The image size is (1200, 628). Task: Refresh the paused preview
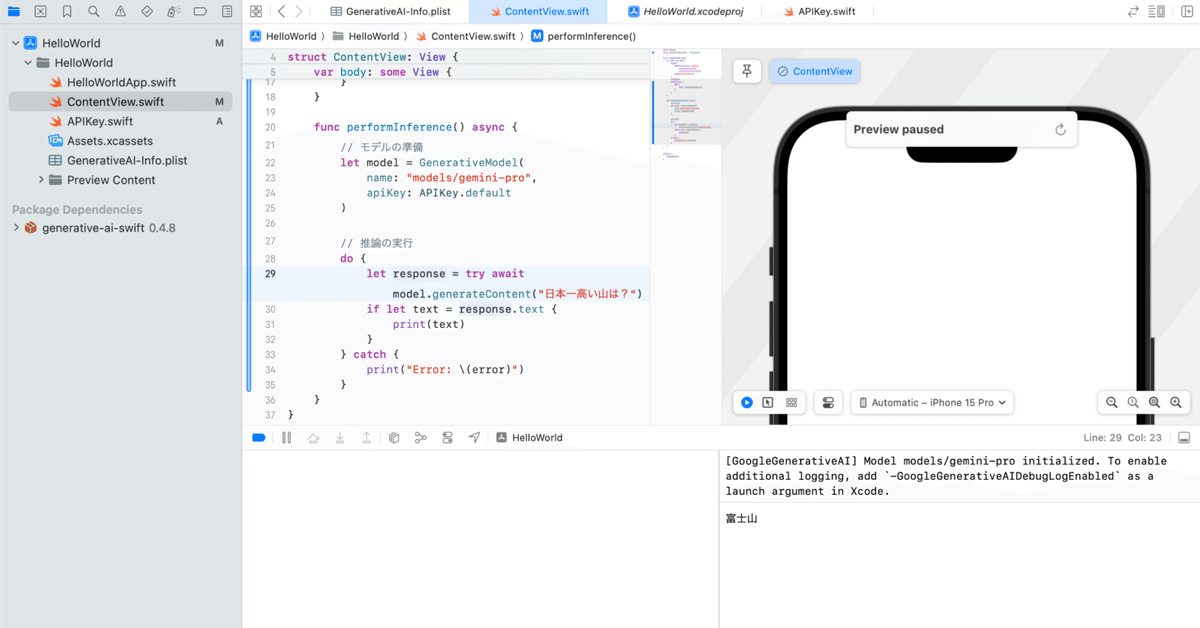1061,130
